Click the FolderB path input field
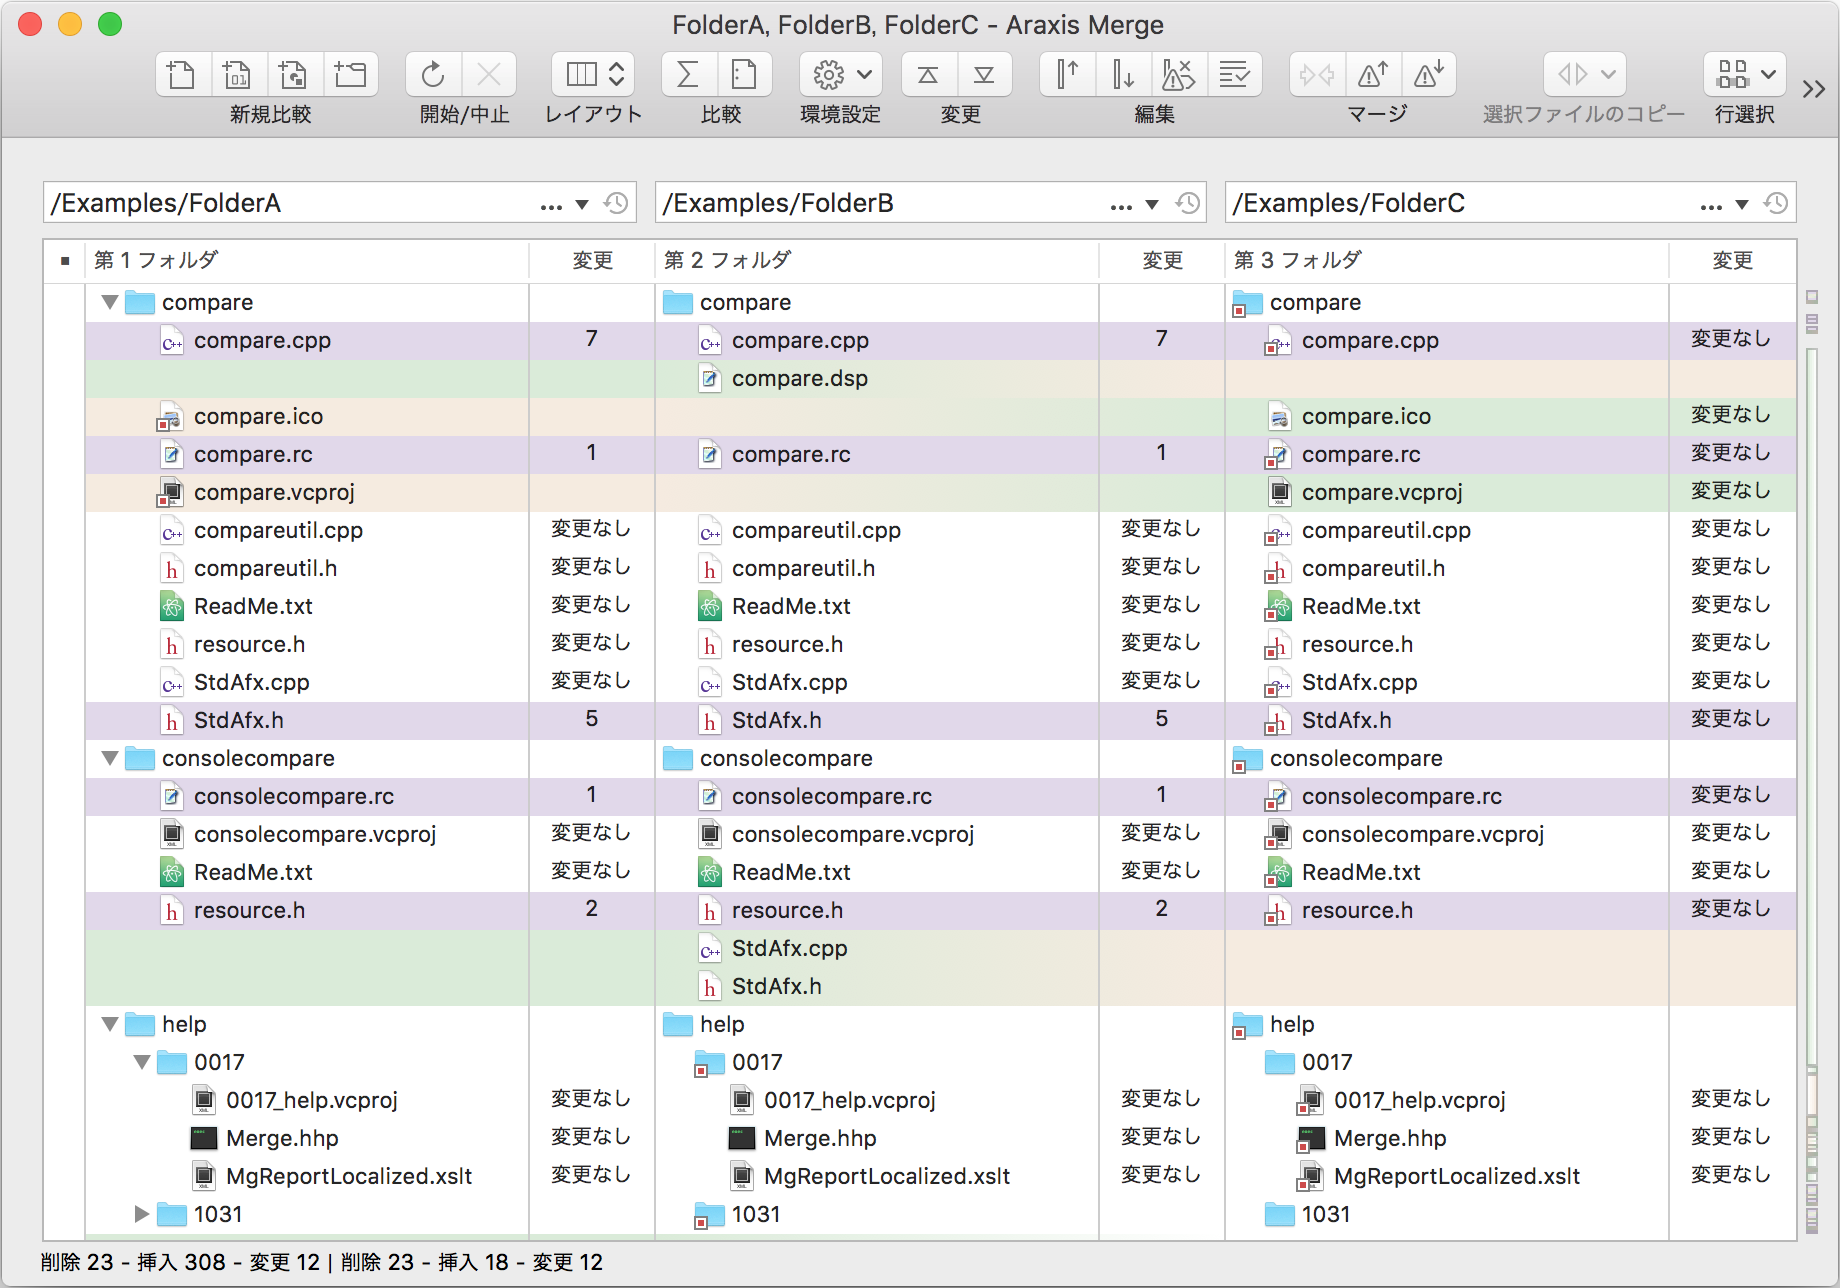Screen dimensions: 1840x1288 click(x=880, y=204)
